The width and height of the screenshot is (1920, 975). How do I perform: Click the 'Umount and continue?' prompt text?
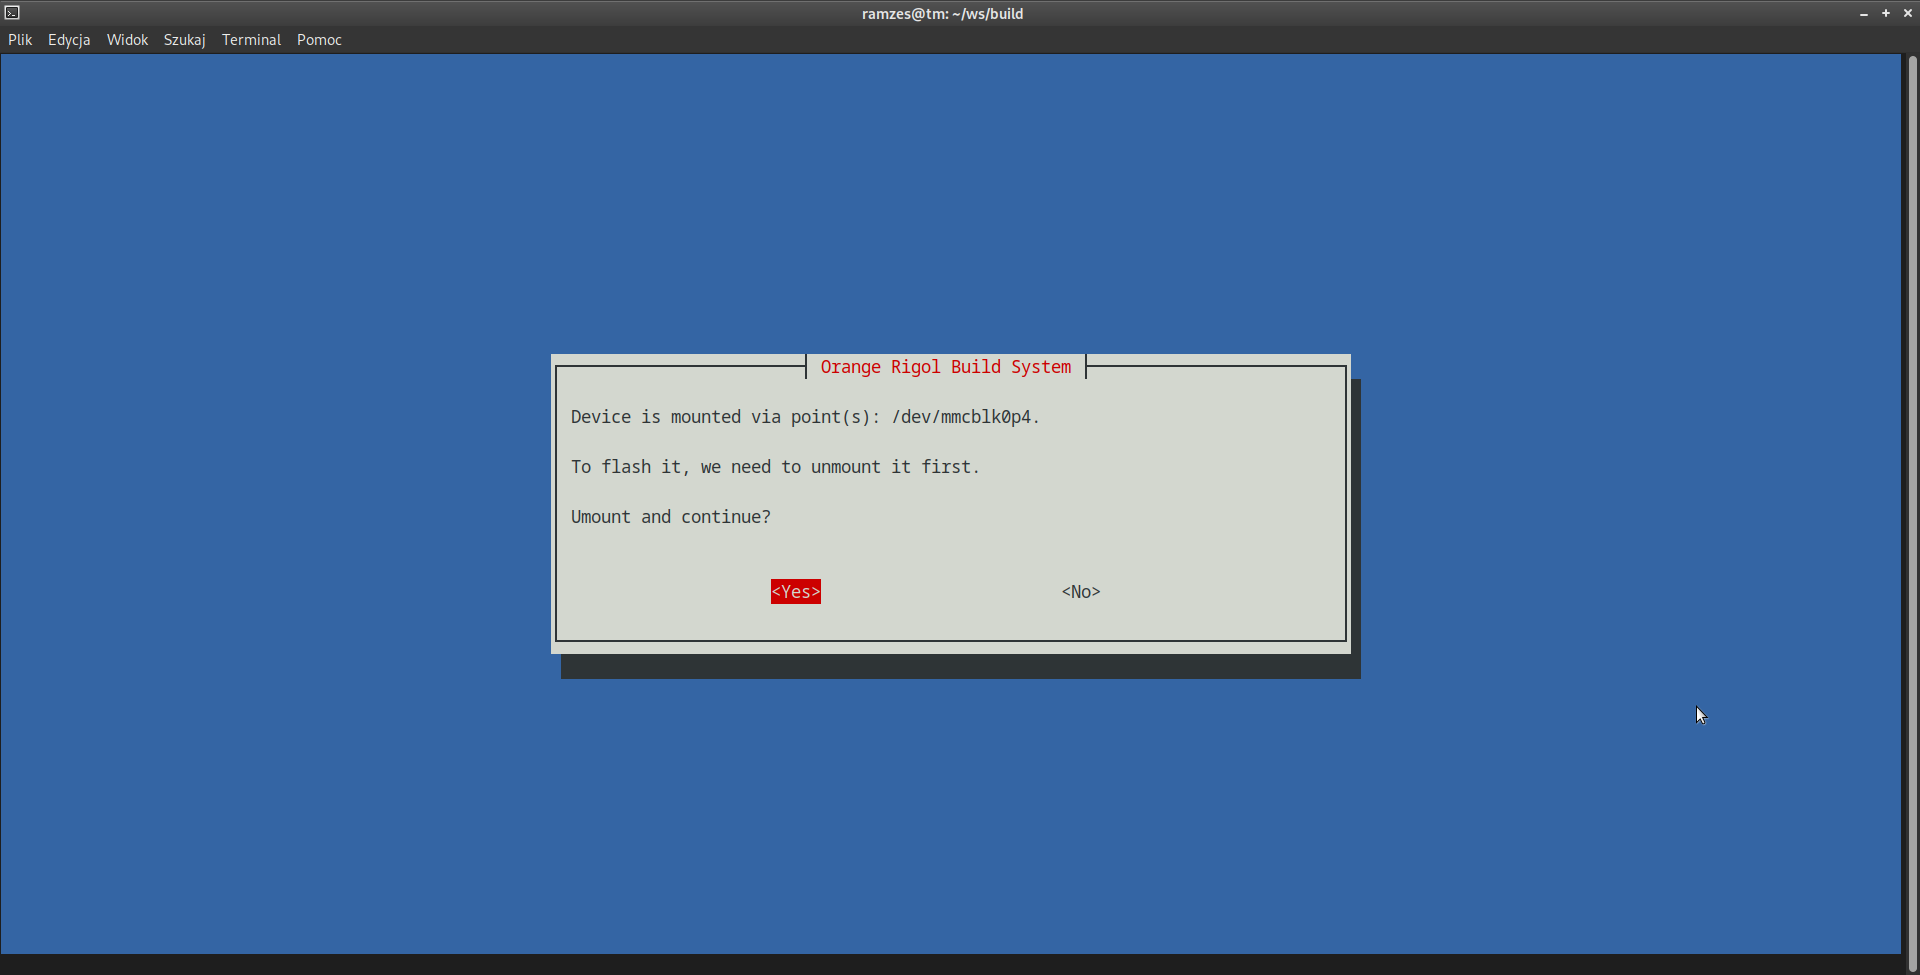(x=671, y=517)
